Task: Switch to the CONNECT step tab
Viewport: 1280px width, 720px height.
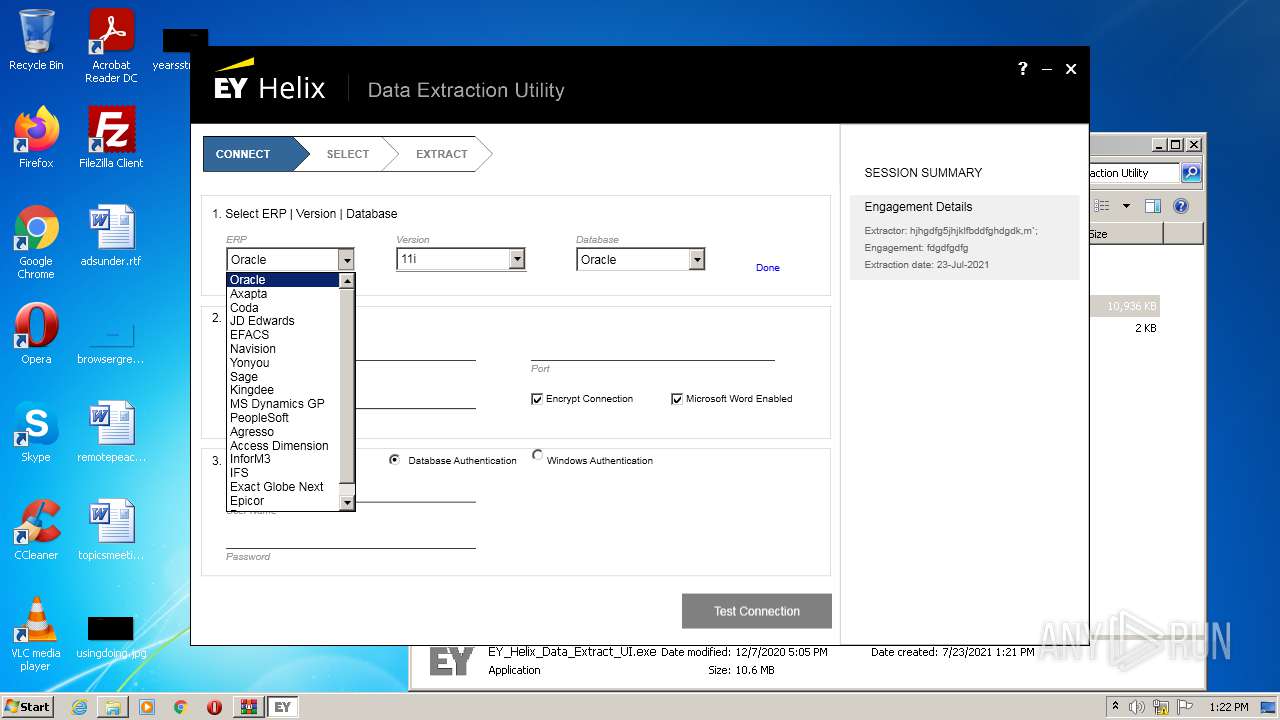Action: [x=250, y=154]
